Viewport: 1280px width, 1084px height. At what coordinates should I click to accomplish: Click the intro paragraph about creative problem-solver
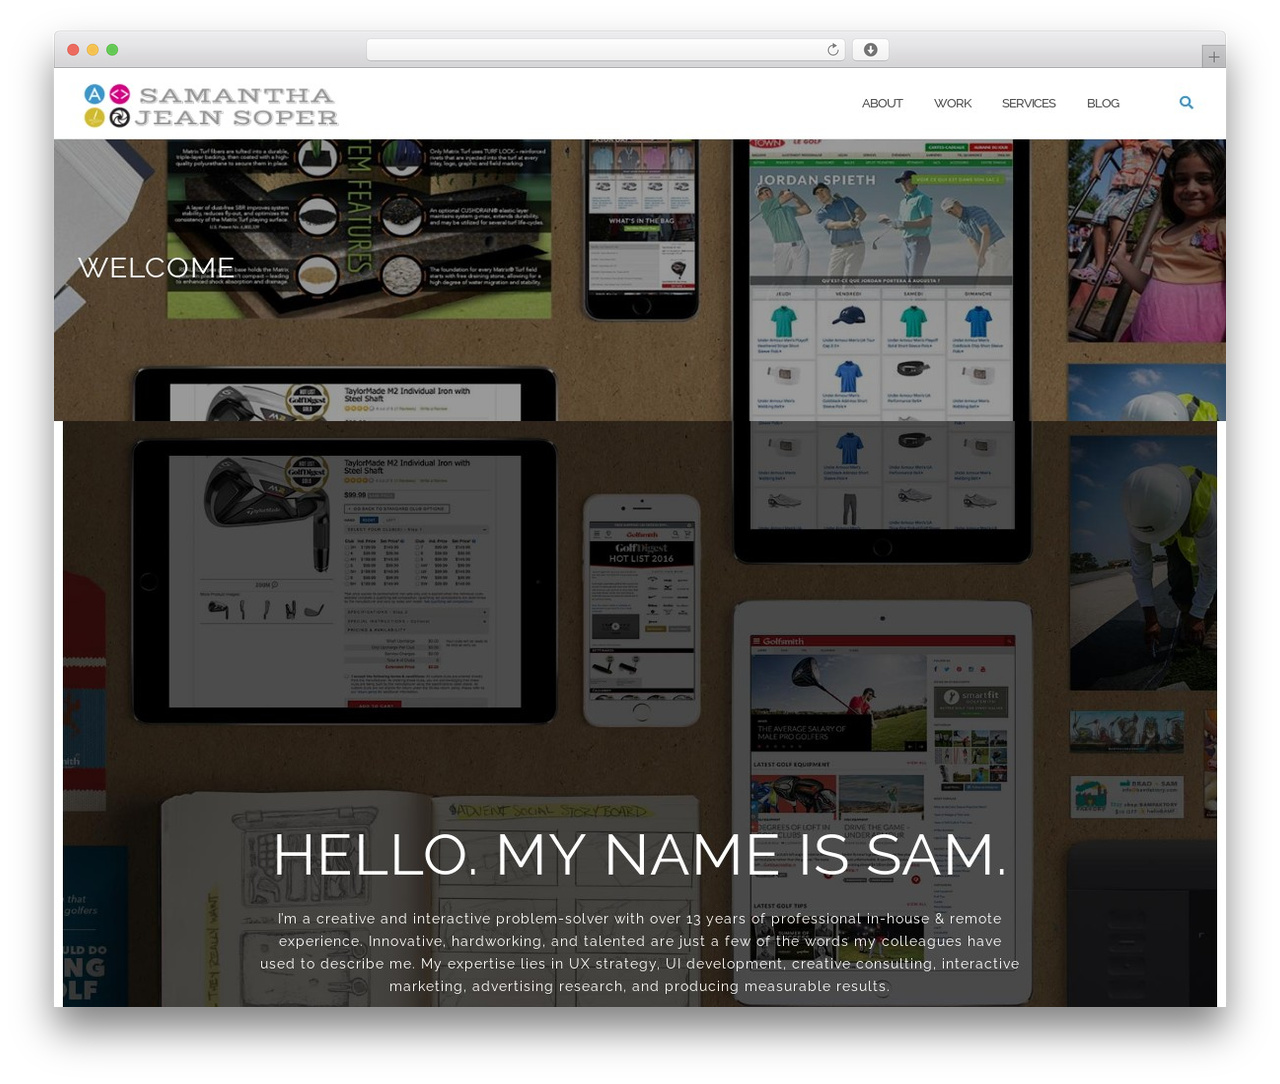click(x=640, y=952)
